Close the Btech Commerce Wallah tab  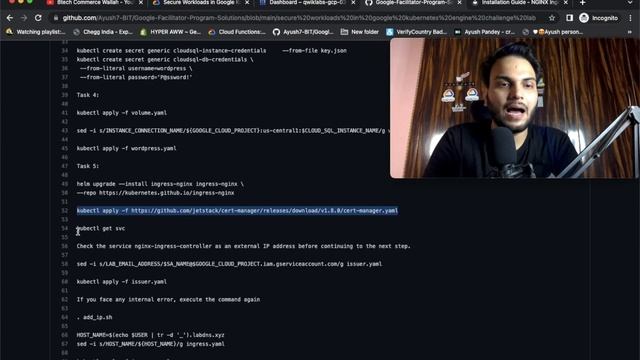tap(141, 2)
